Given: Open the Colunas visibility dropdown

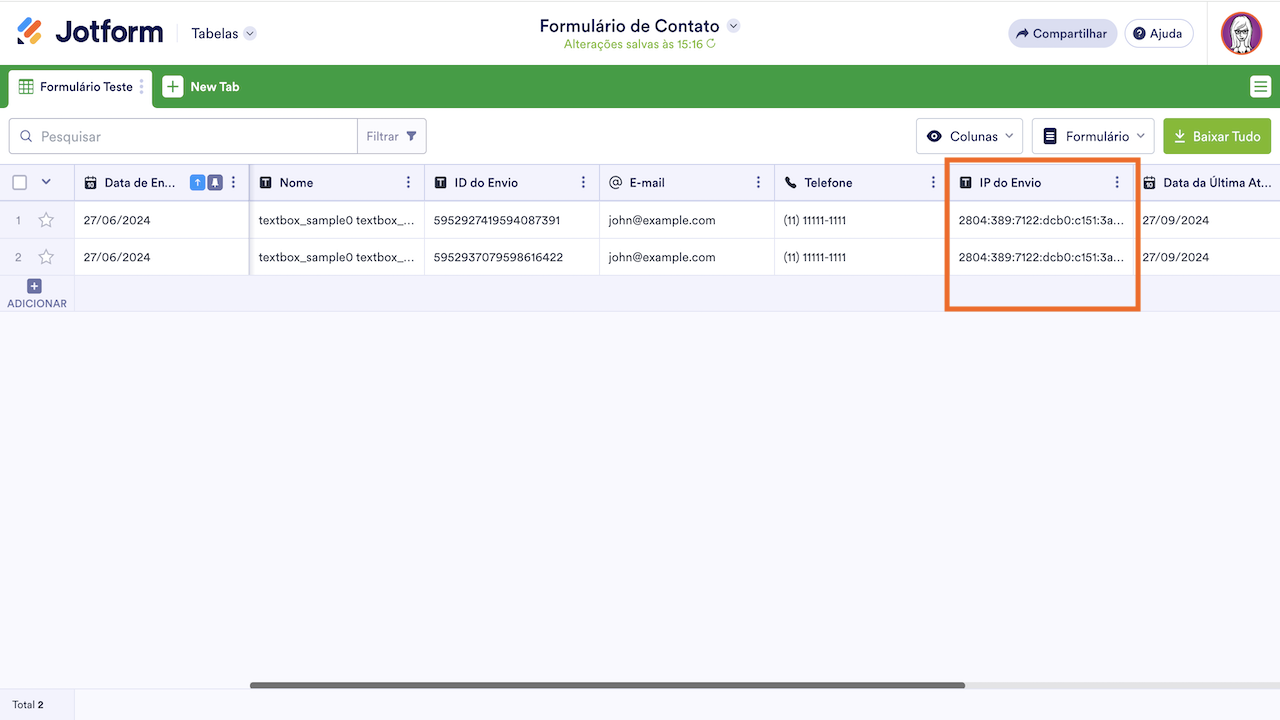Looking at the screenshot, I should (x=969, y=136).
